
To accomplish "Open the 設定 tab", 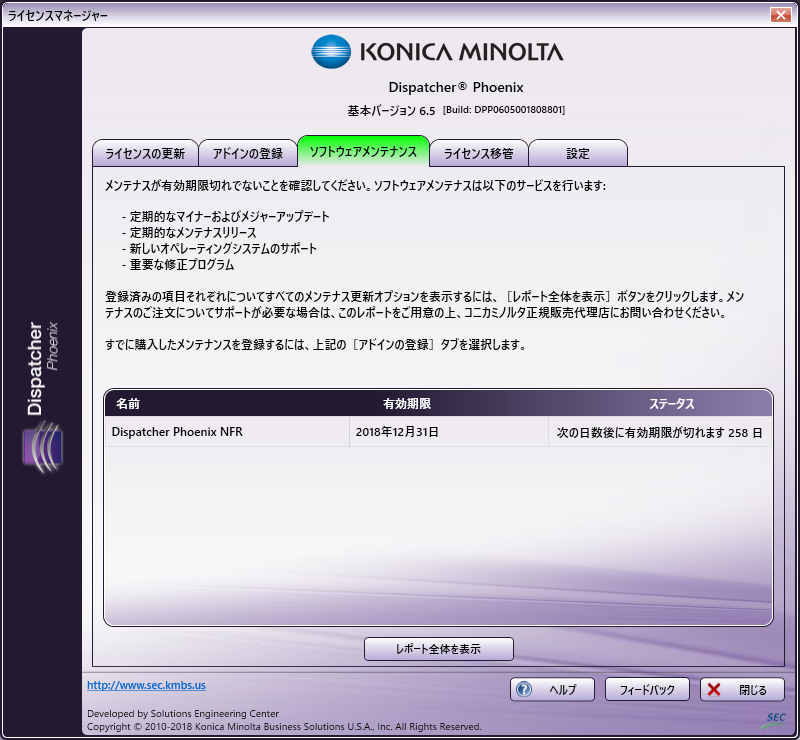I will [x=578, y=153].
